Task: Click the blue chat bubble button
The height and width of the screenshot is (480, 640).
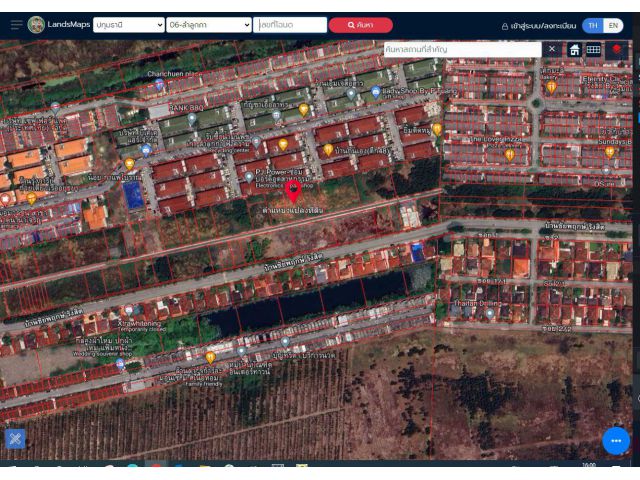Action: point(616,441)
